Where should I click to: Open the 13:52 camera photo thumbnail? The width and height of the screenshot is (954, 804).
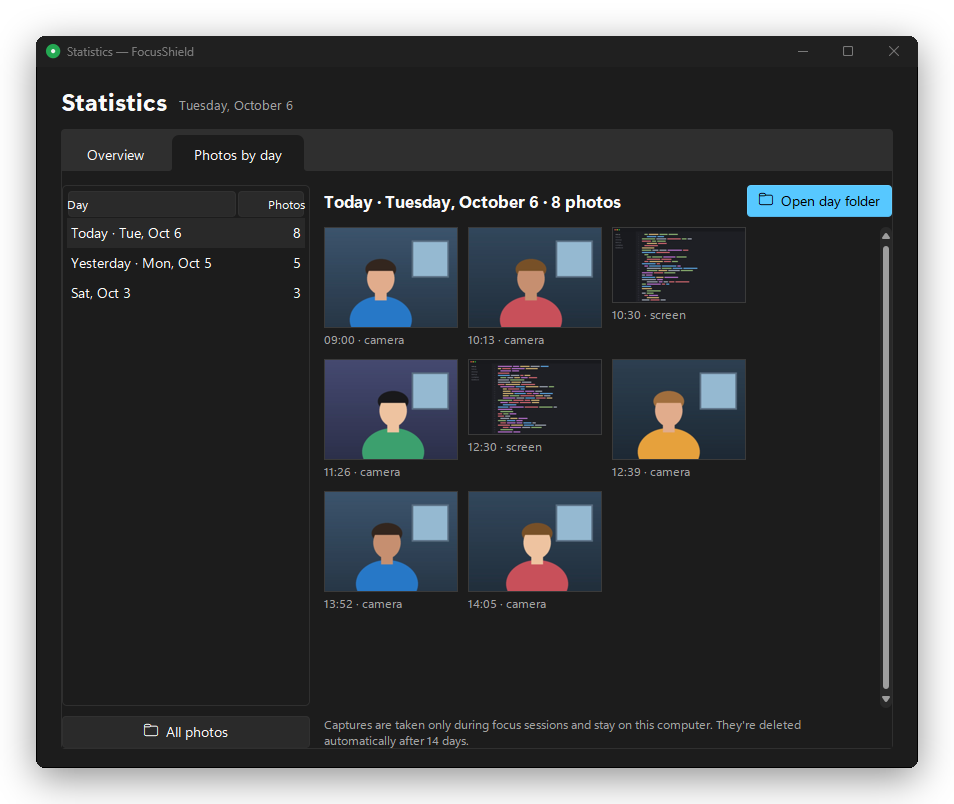[x=391, y=542]
